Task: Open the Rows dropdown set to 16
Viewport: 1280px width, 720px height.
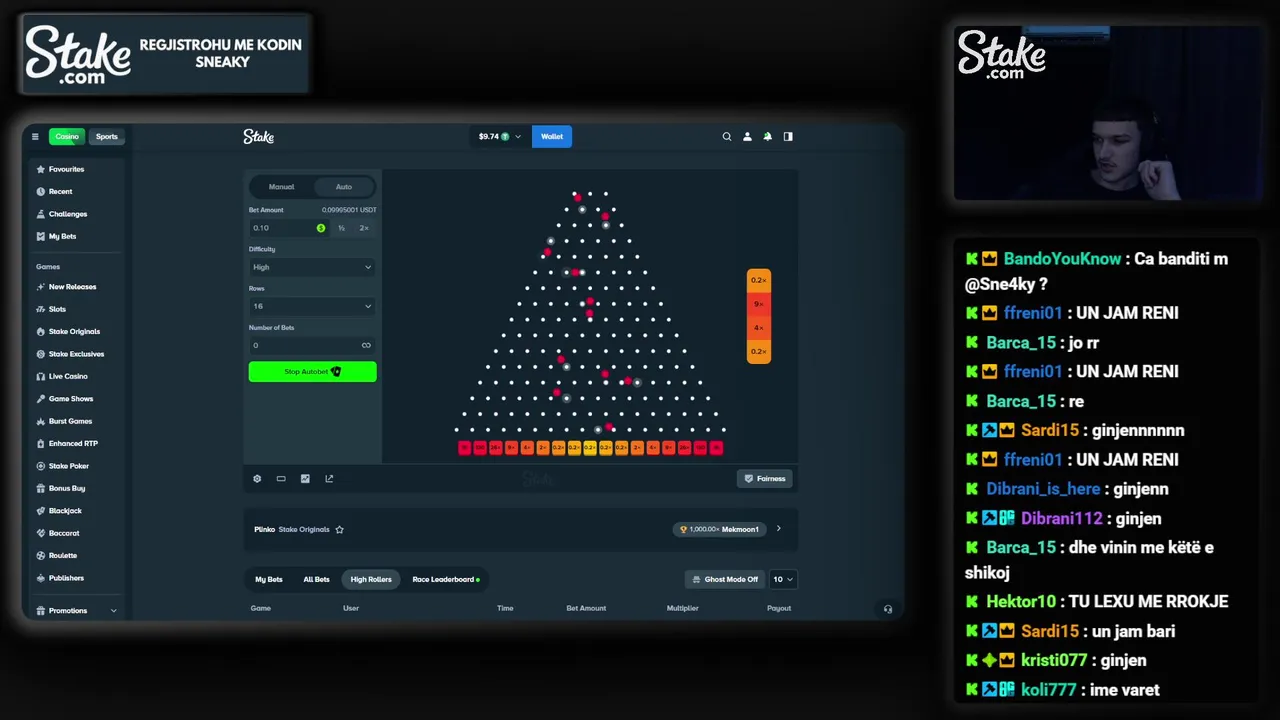Action: pyautogui.click(x=312, y=306)
